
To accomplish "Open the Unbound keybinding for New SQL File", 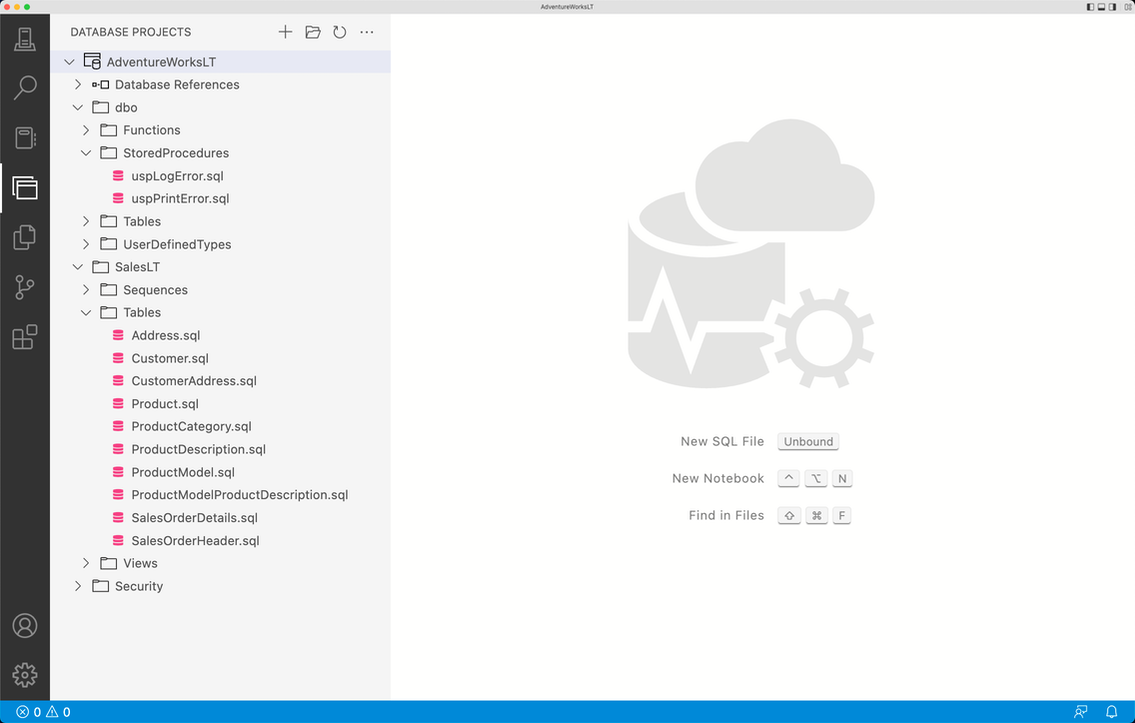I will point(808,441).
